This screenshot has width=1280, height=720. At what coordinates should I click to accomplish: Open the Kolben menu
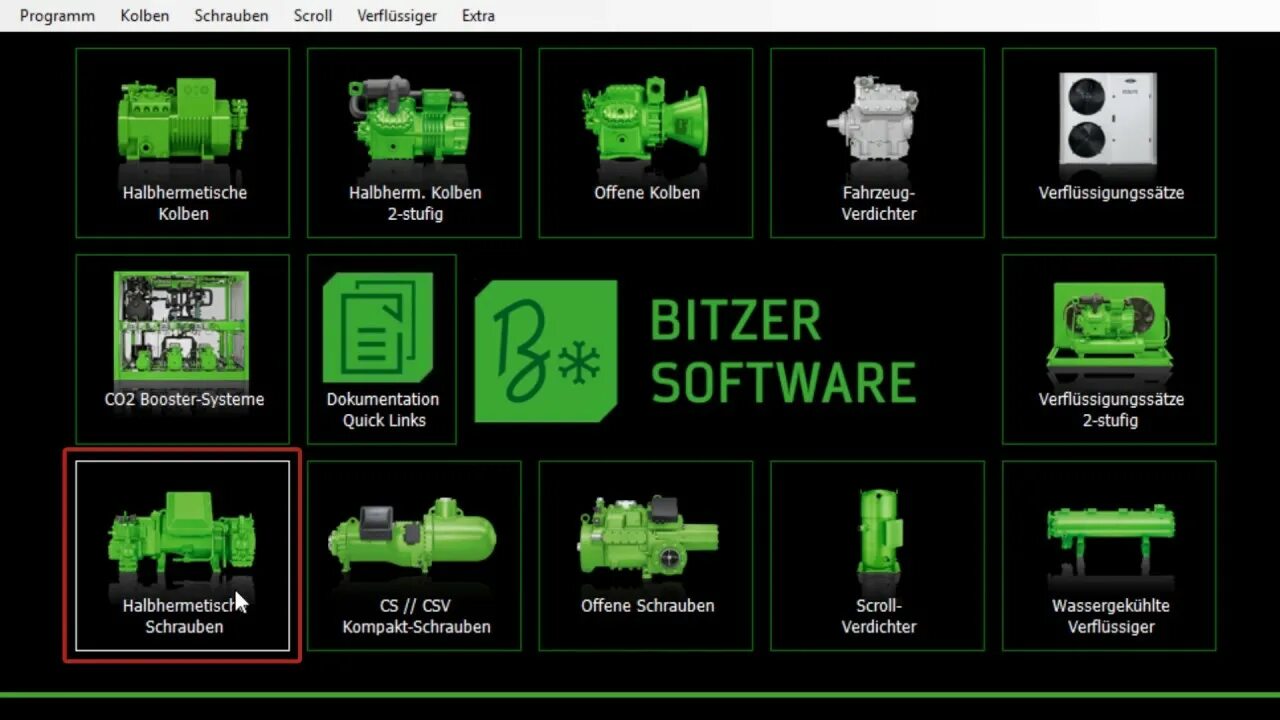coord(145,16)
